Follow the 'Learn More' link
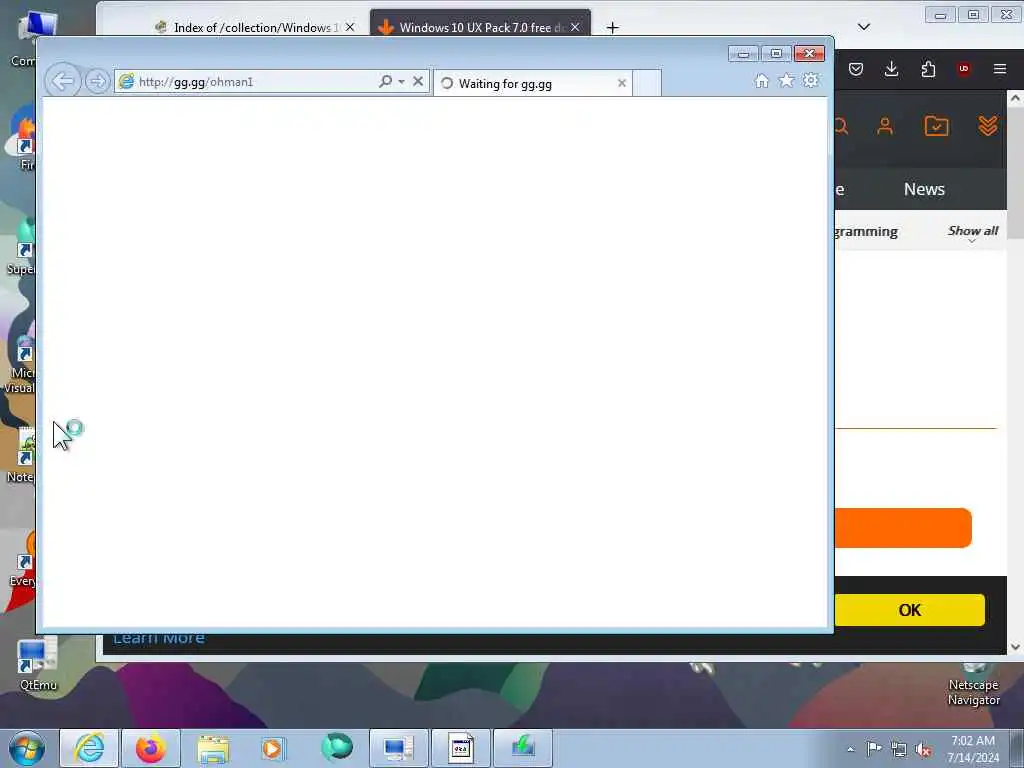 159,638
